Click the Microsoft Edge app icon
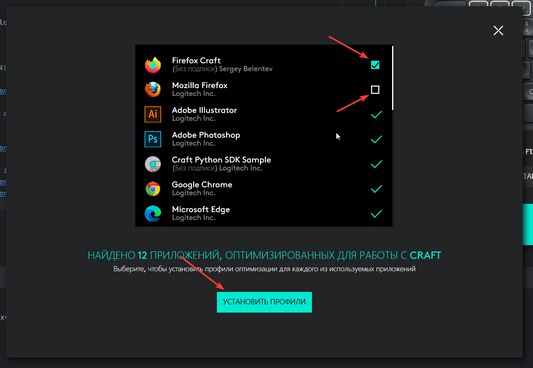 tap(153, 213)
